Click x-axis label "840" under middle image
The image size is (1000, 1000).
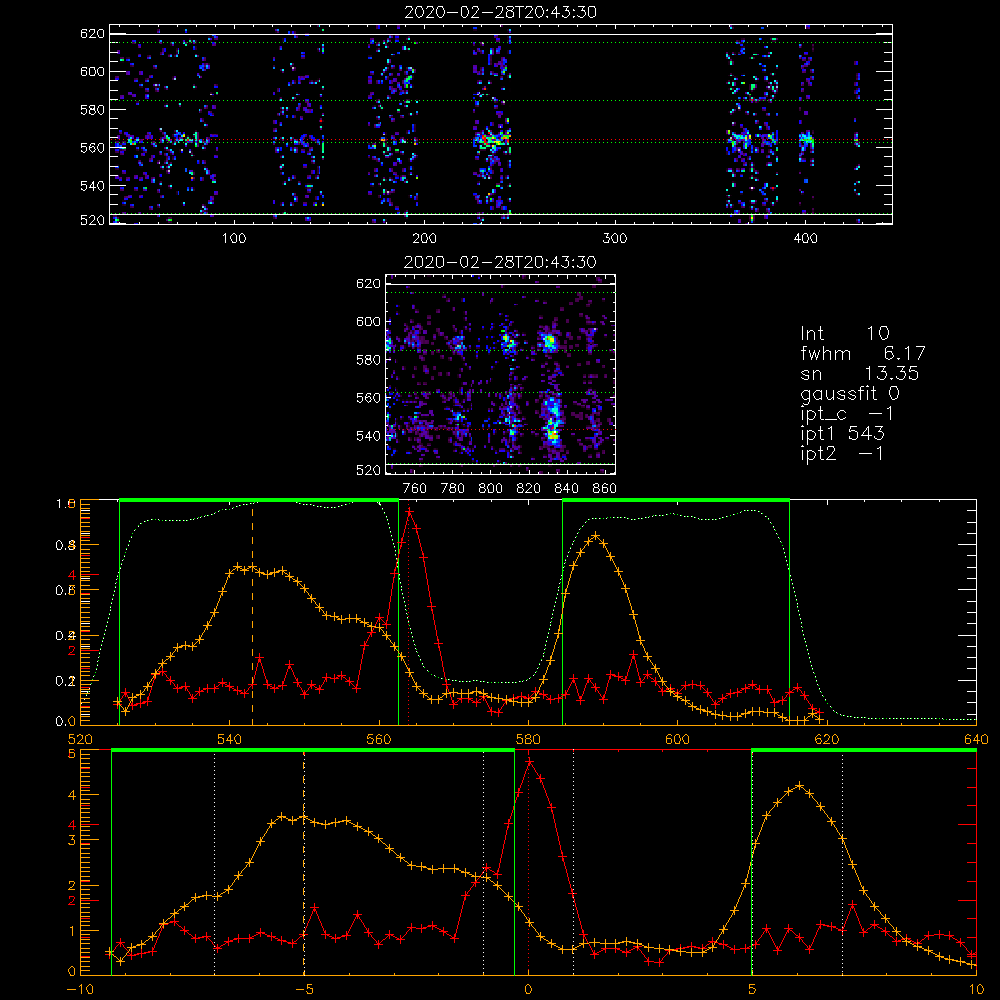[566, 489]
